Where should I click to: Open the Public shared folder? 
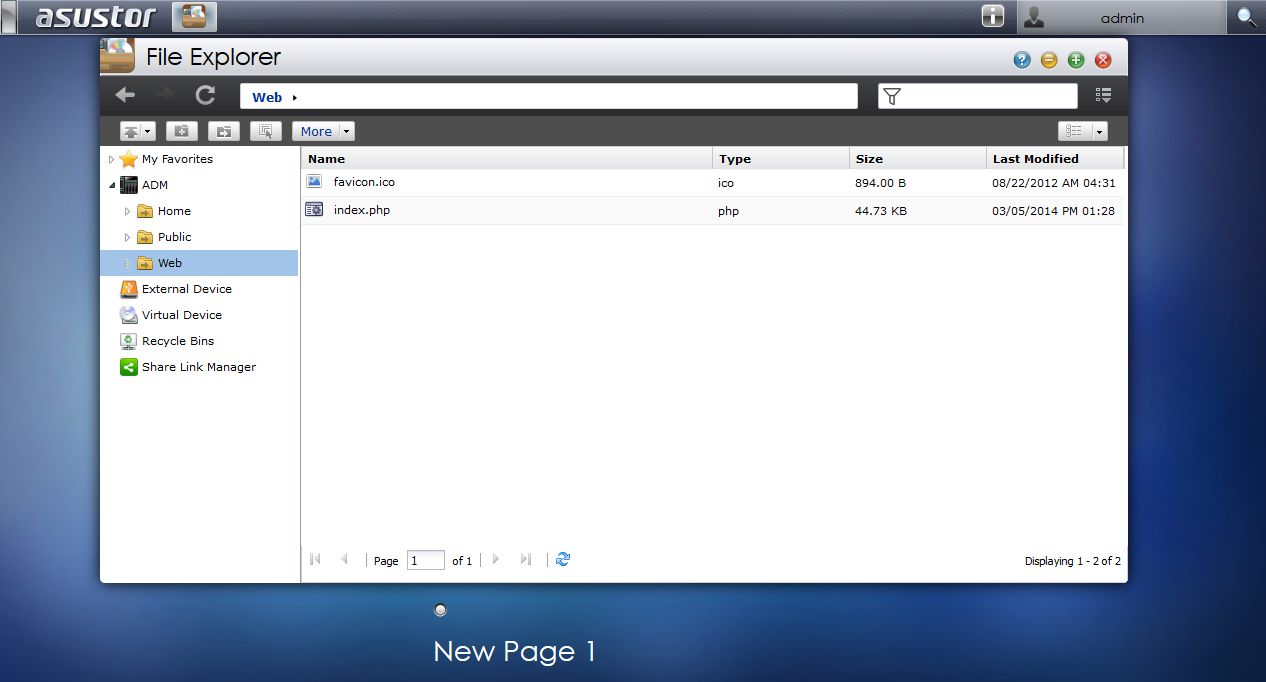point(174,237)
